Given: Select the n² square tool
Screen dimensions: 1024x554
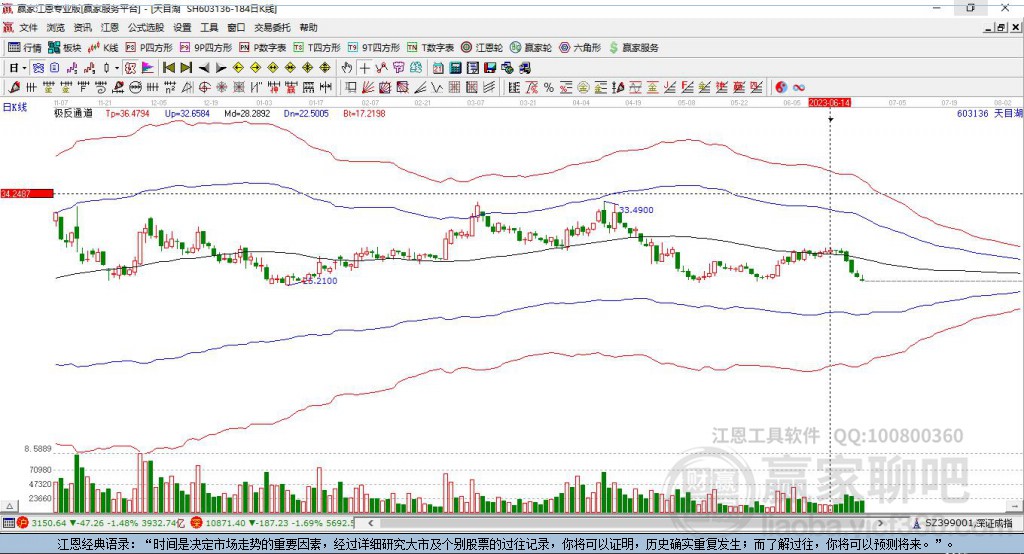Looking at the screenshot, I should point(170,87).
